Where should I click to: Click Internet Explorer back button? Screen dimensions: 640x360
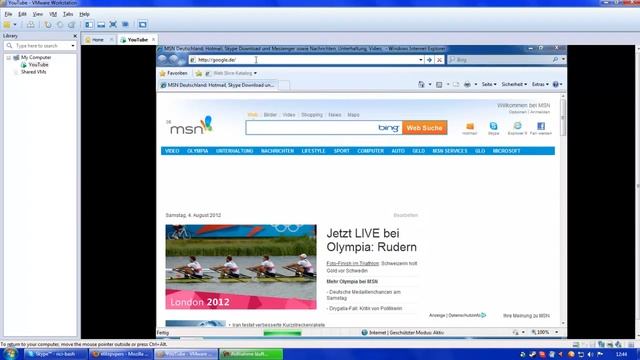(163, 60)
